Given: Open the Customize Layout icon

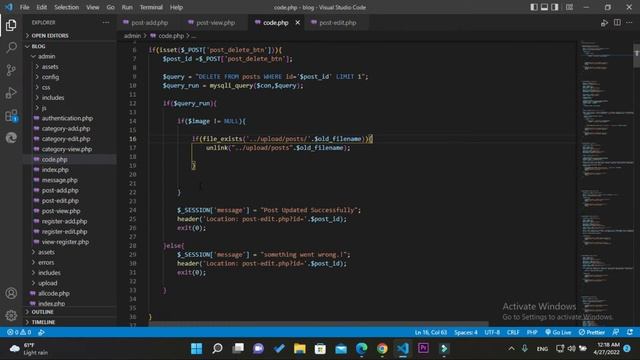Looking at the screenshot, I should (x=569, y=7).
